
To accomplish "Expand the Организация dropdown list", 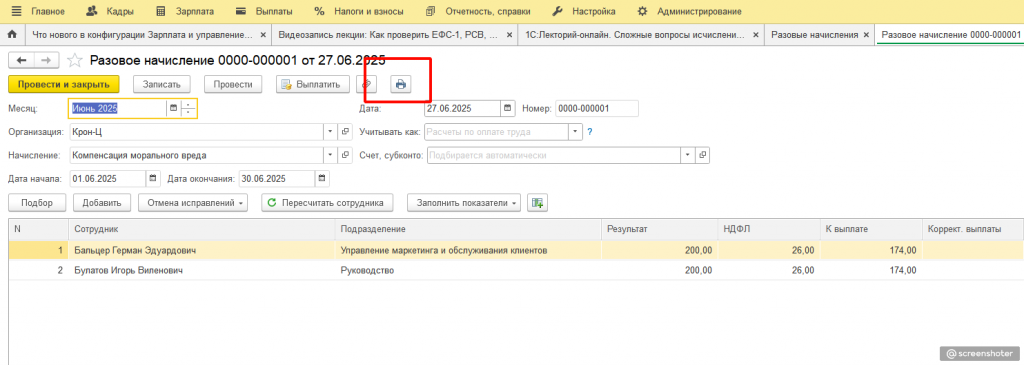I will tap(330, 132).
